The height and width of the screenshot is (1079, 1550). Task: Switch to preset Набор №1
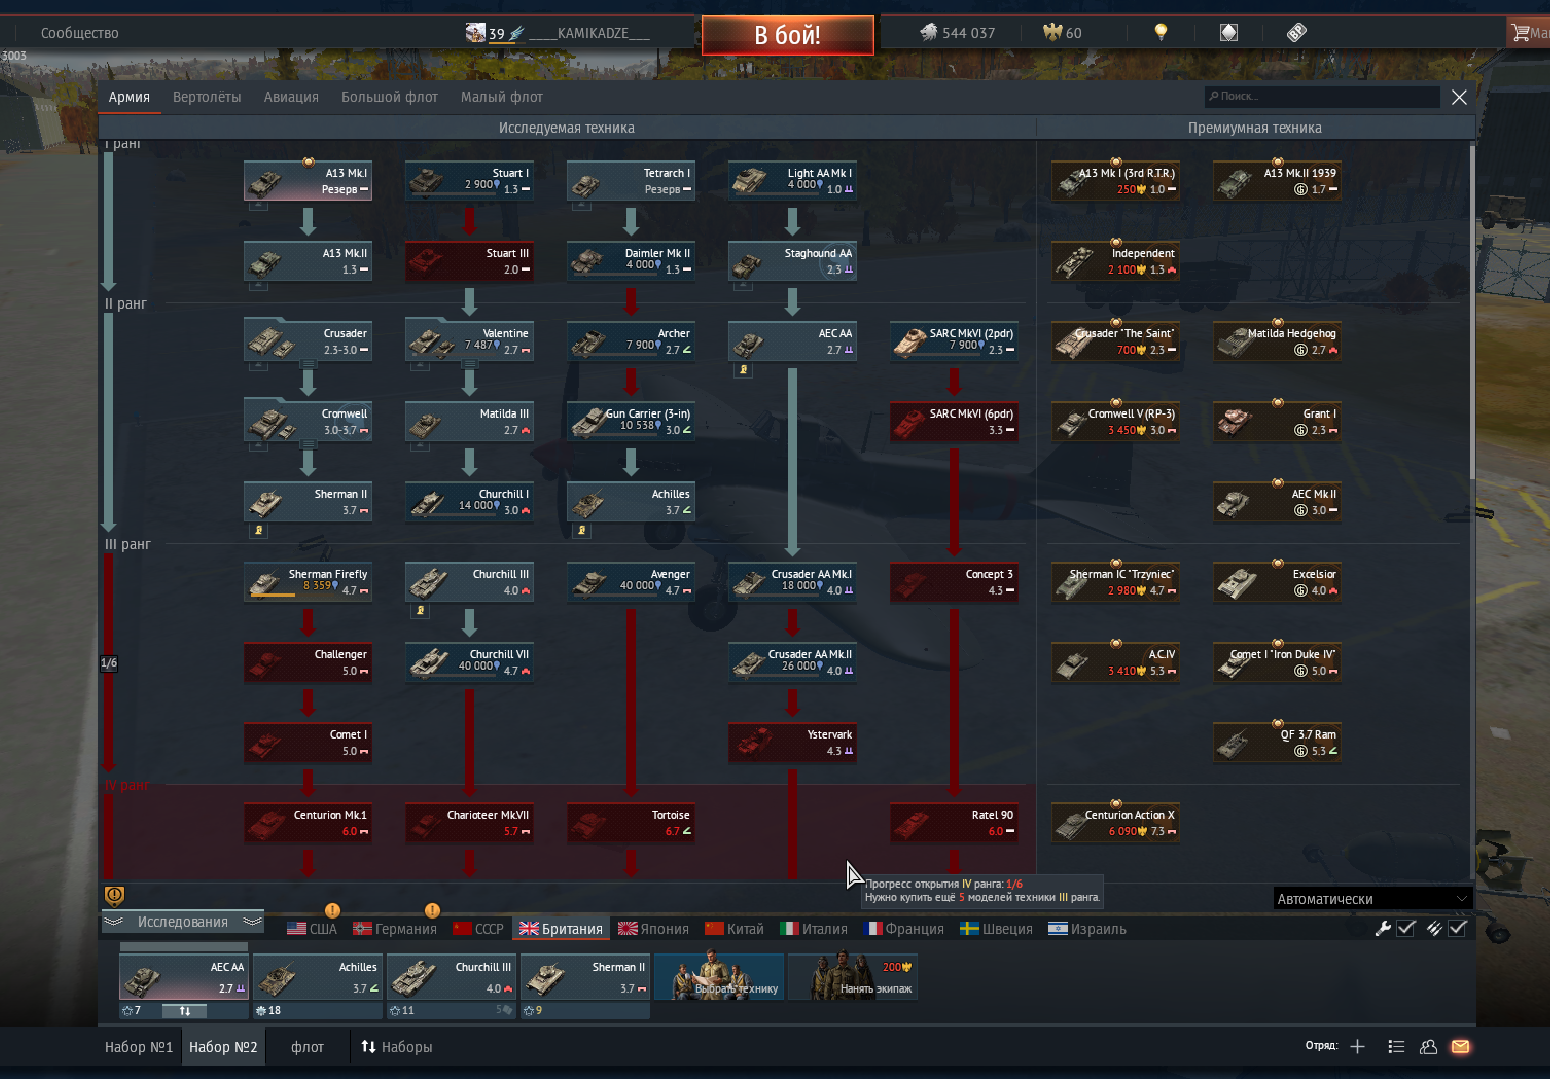pos(139,1047)
